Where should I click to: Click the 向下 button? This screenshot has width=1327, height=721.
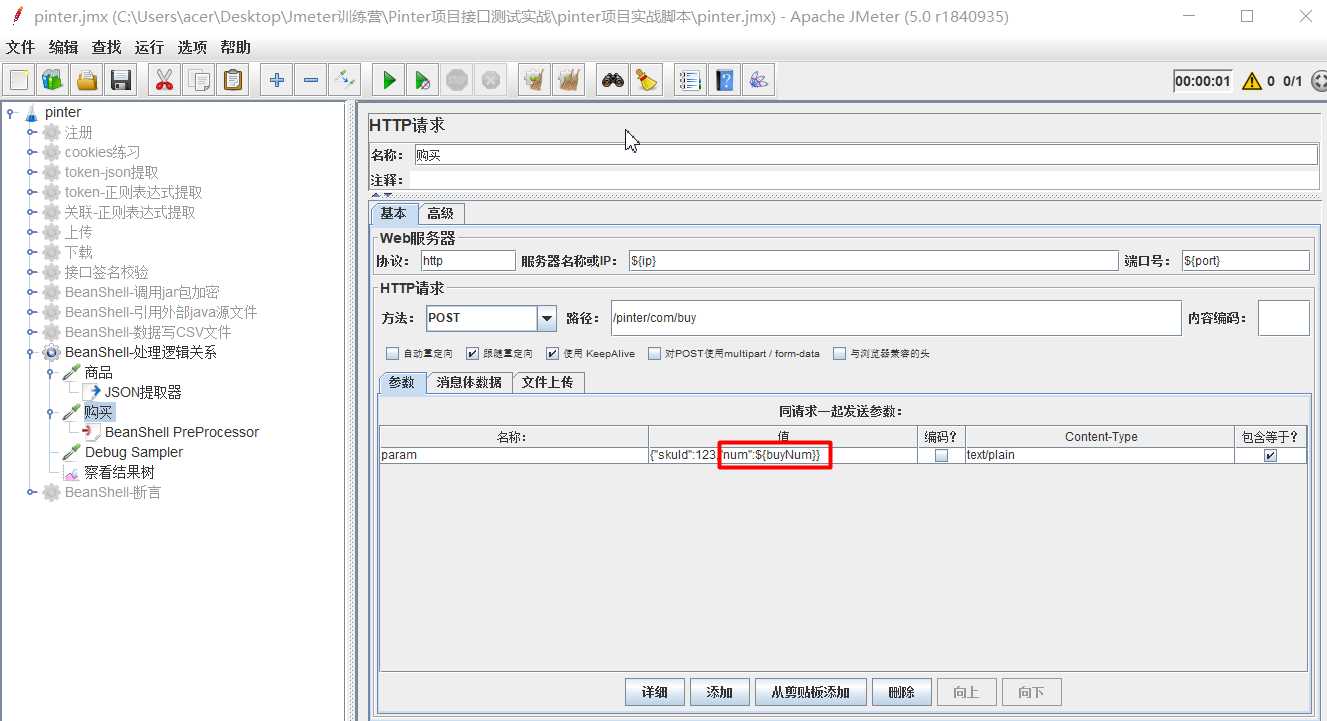click(x=1031, y=692)
